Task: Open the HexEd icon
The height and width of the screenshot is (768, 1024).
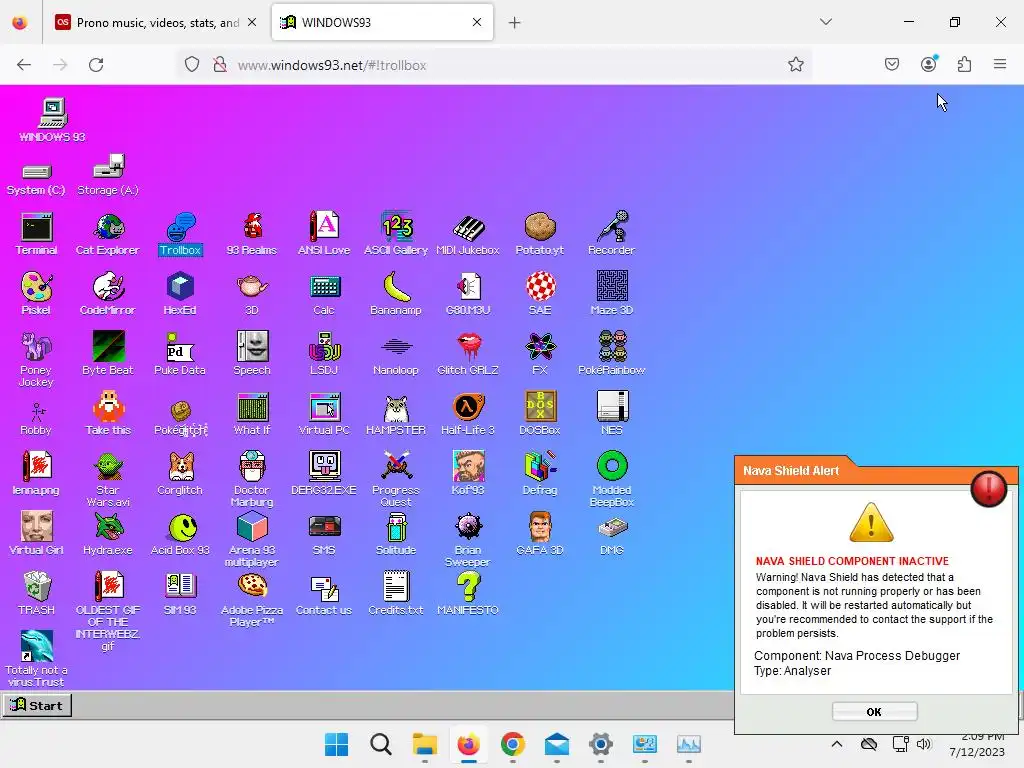Action: (x=180, y=294)
